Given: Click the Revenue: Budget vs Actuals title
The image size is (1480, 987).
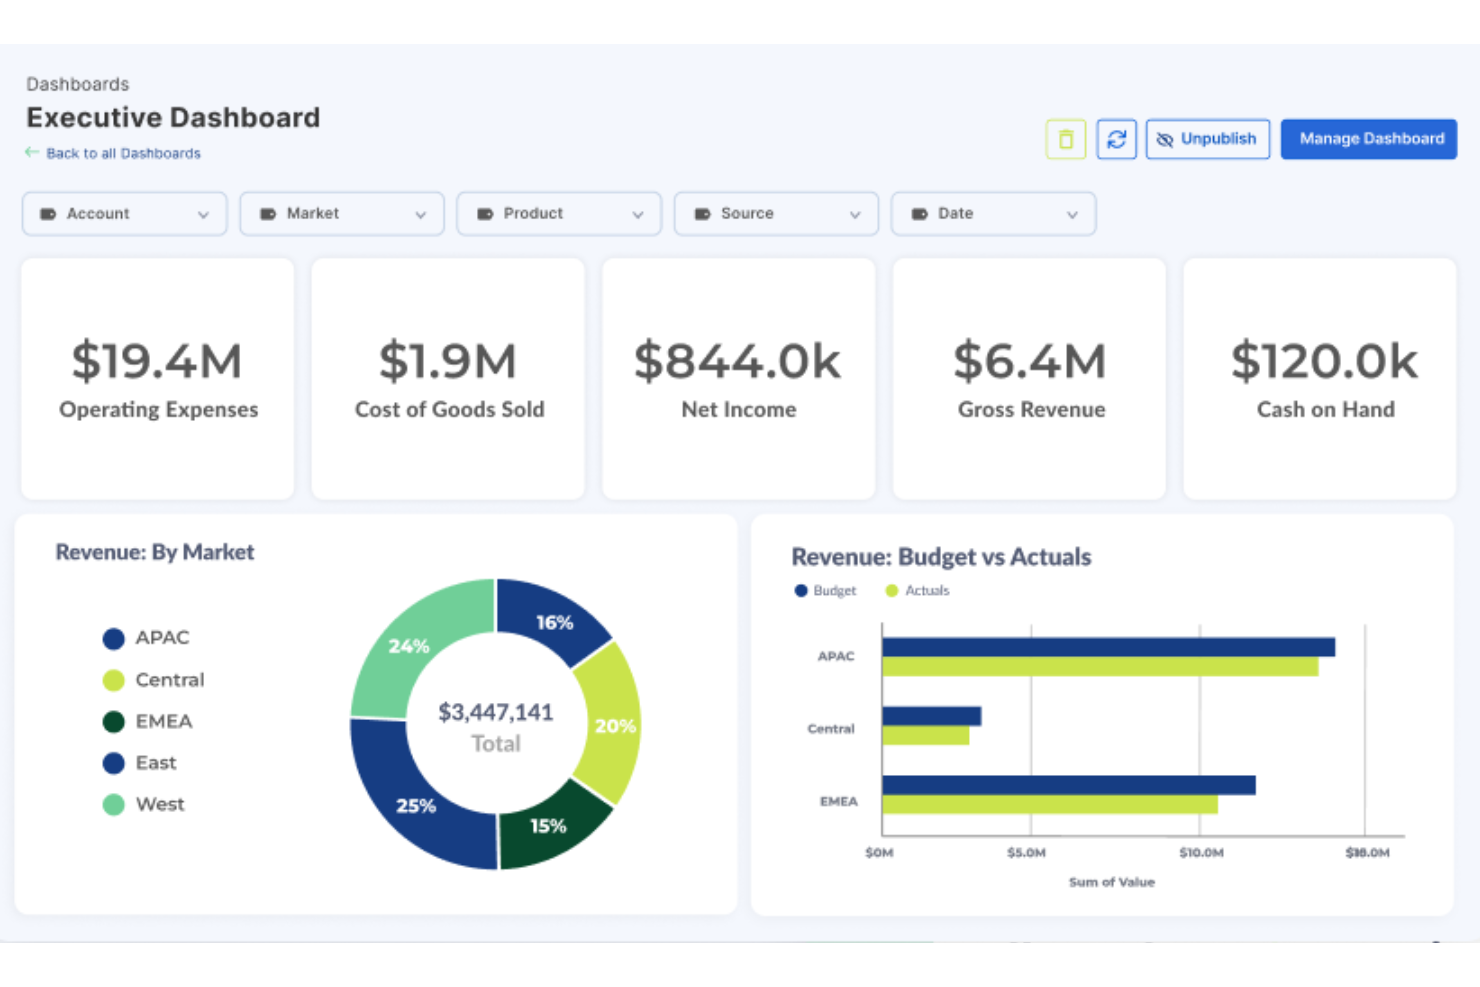Looking at the screenshot, I should 941,557.
